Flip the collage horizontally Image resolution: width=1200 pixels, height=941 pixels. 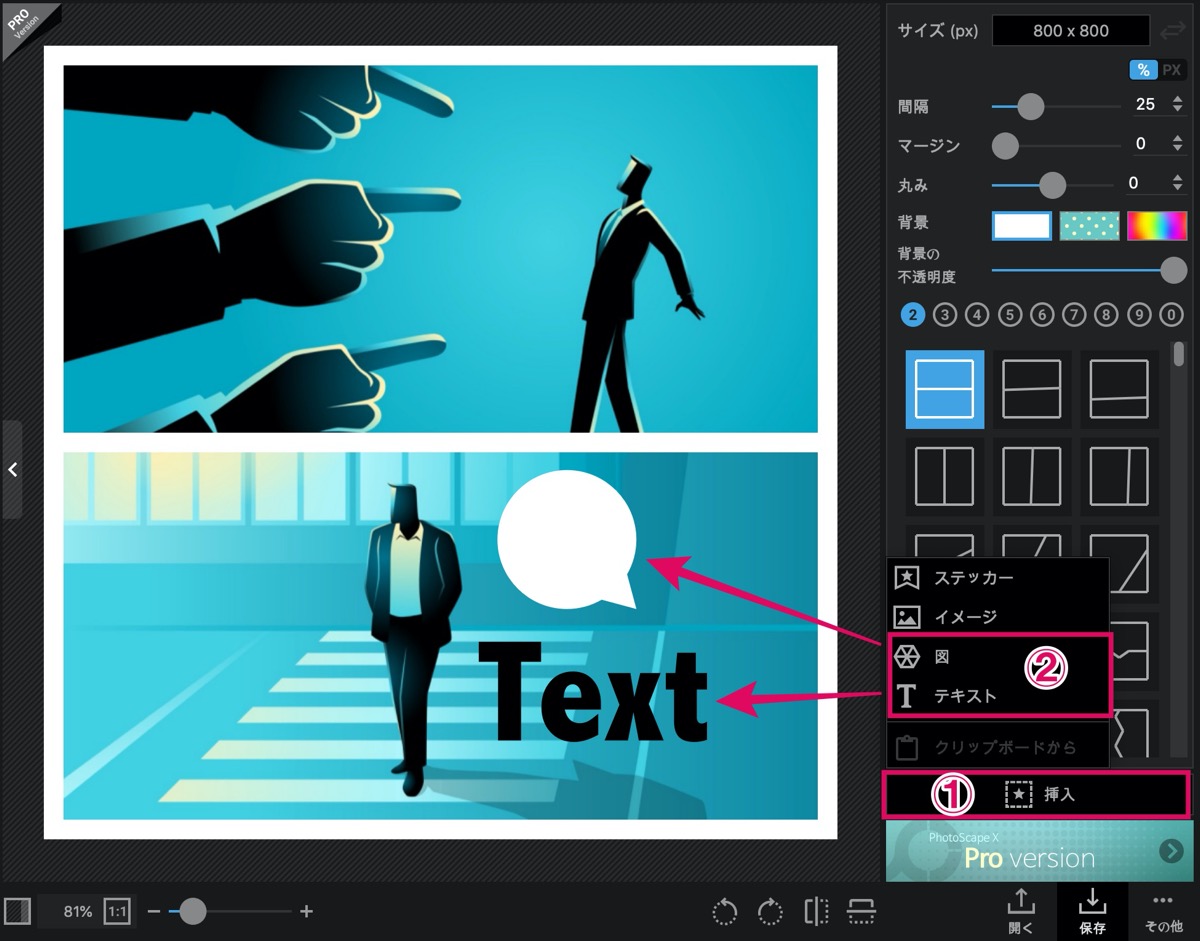(x=817, y=911)
